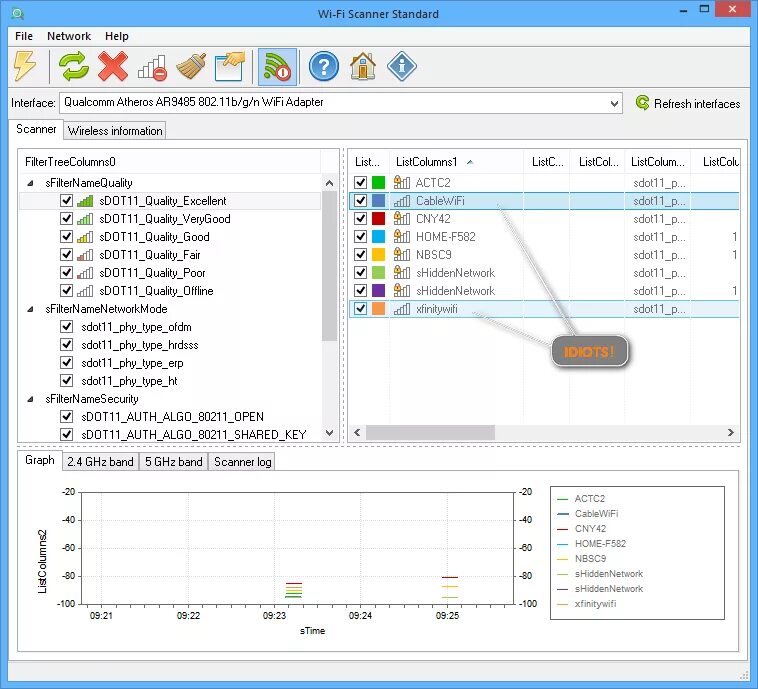Collapse the sFilterNameQuality tree node
The image size is (758, 689).
30,183
